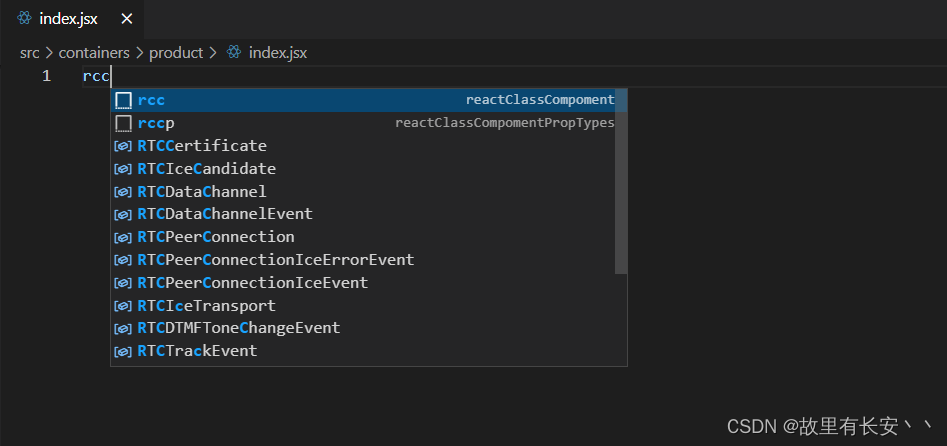
Task: Click the variable icon beside RTCPeerConnection
Action: click(x=123, y=238)
